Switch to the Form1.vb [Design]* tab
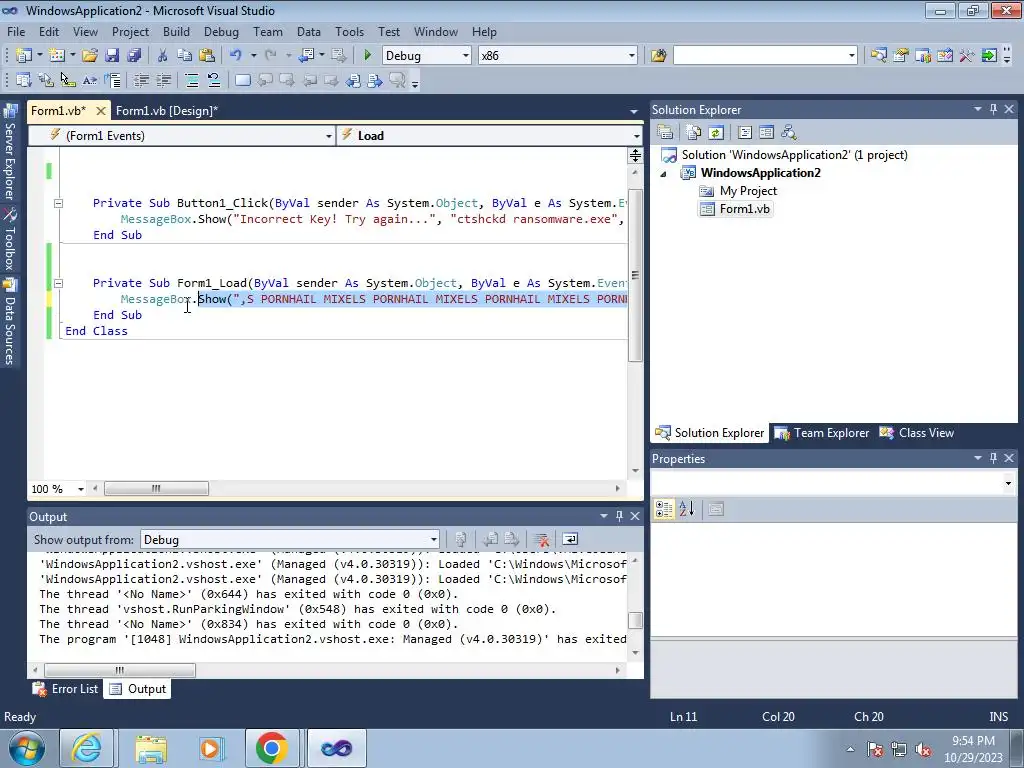Image resolution: width=1024 pixels, height=768 pixels. 167,110
